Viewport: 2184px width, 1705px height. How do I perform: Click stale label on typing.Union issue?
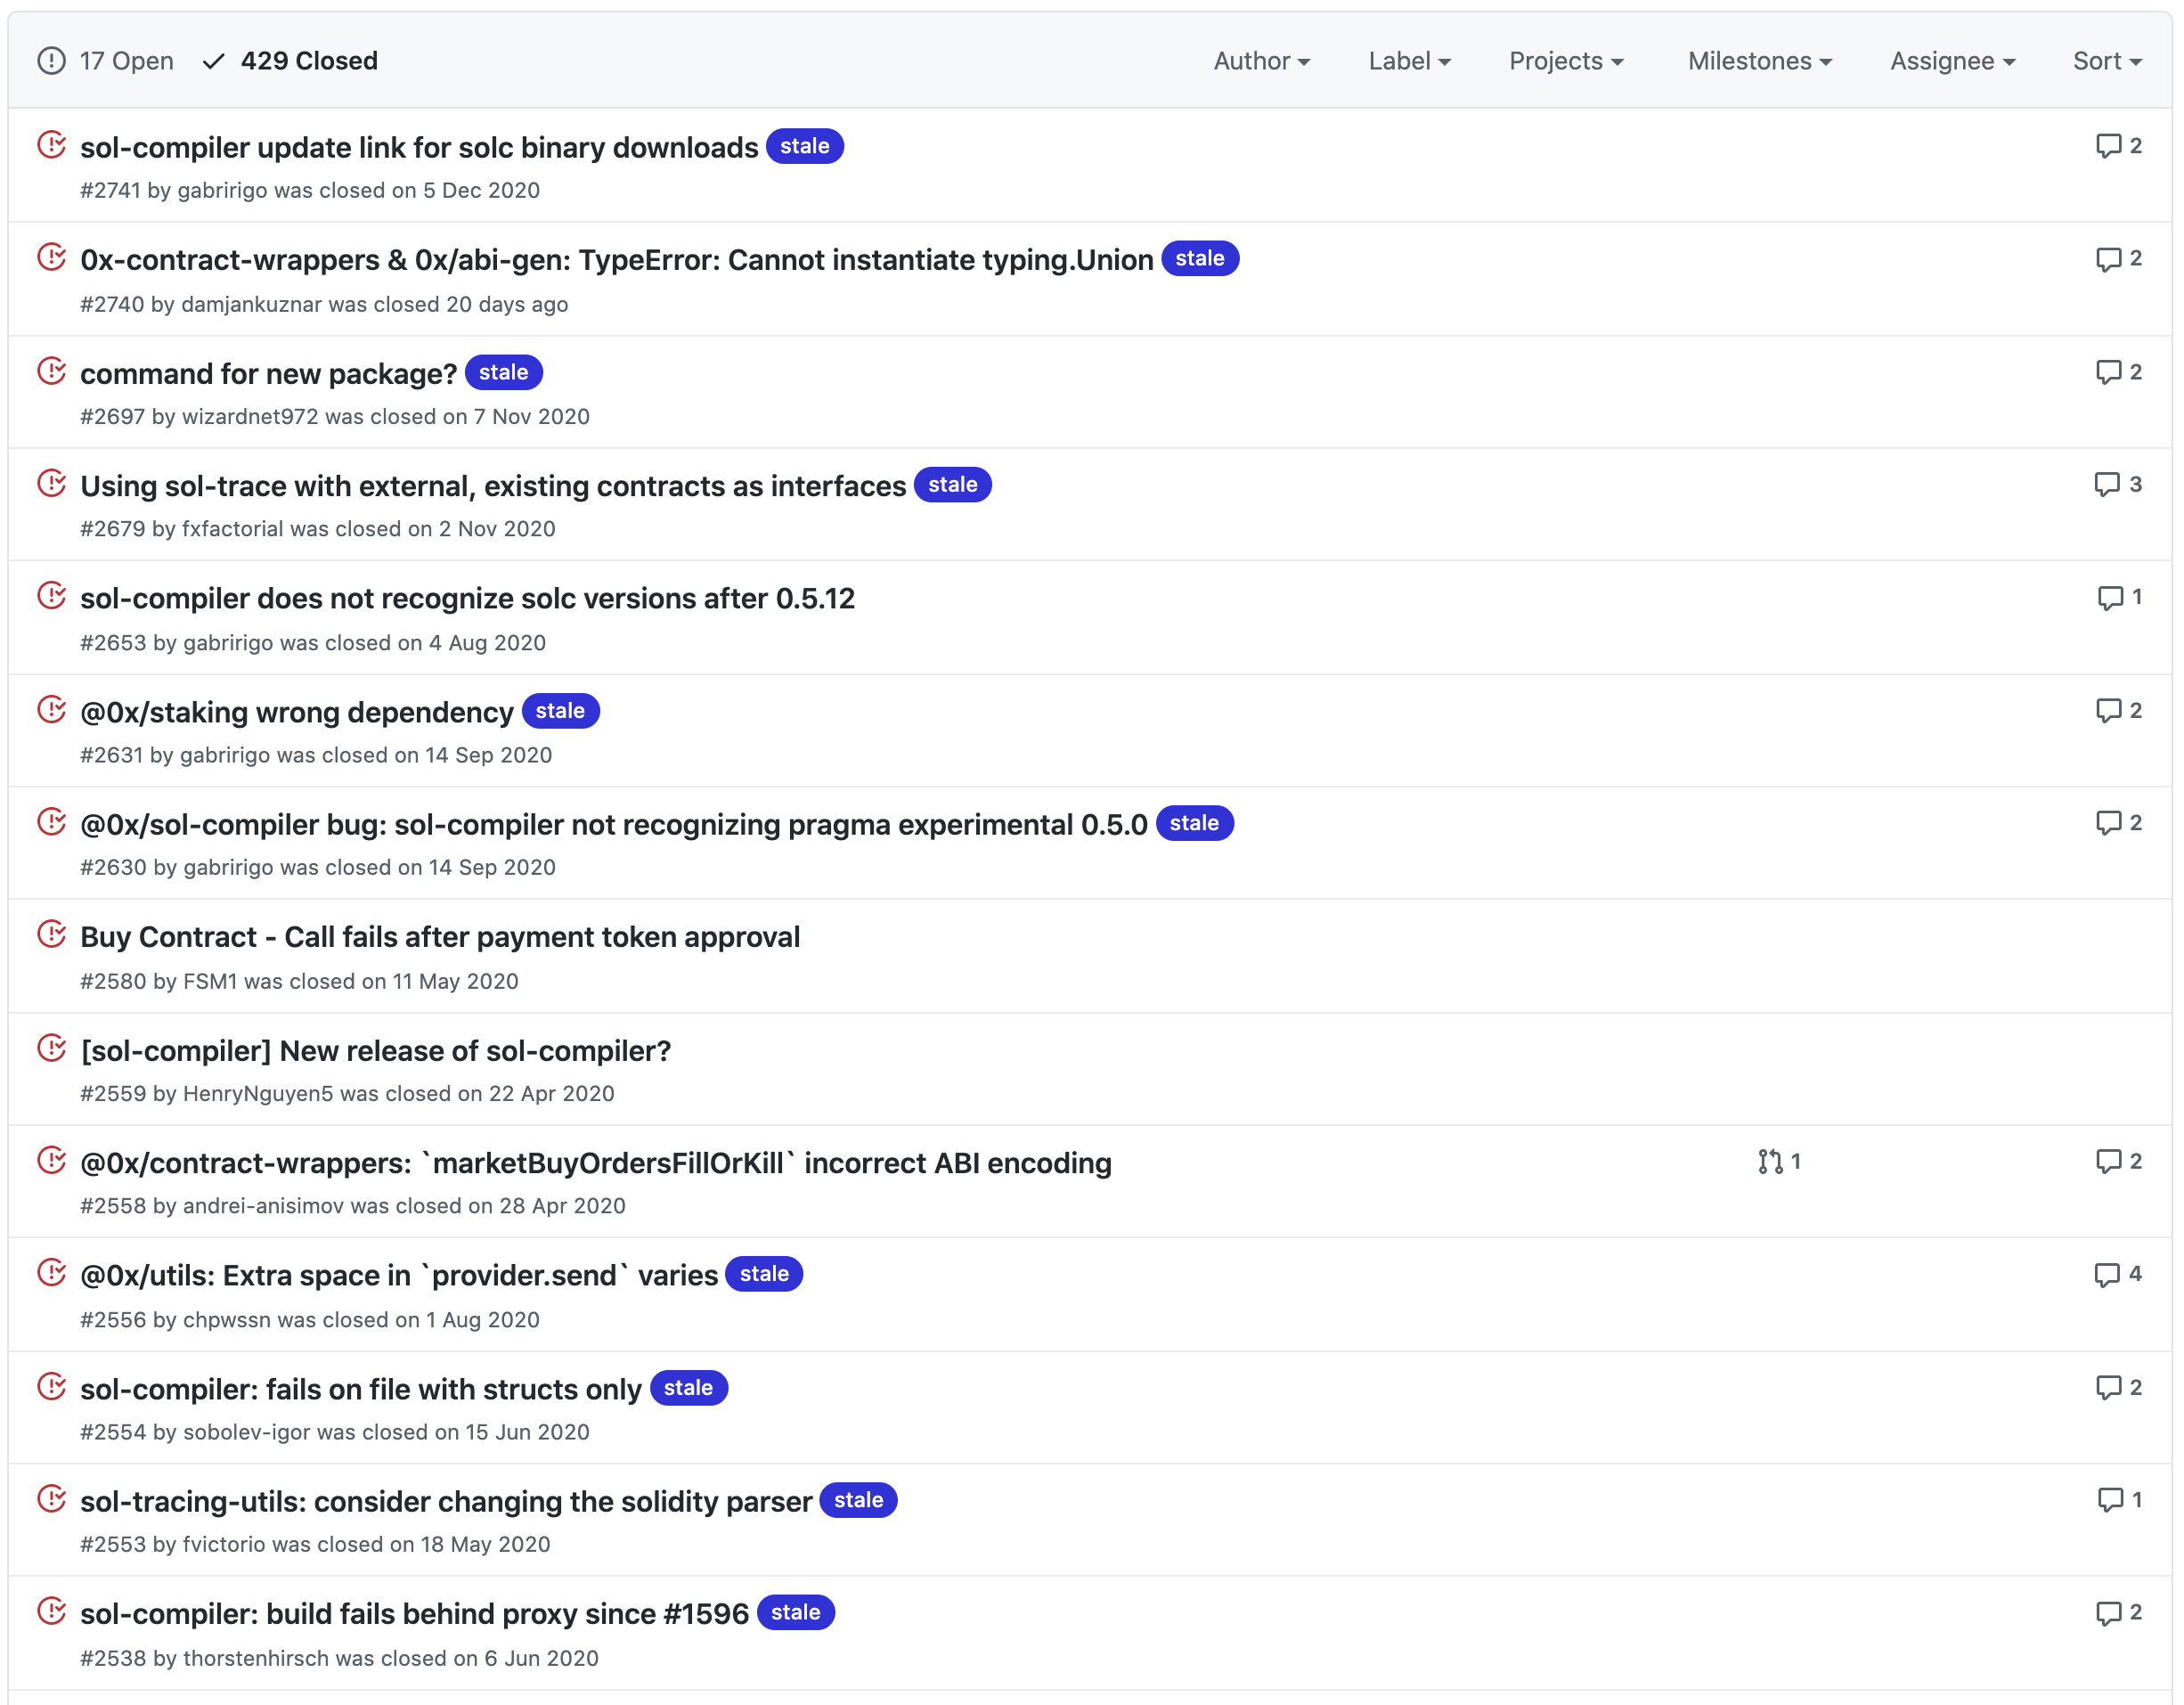[1199, 259]
